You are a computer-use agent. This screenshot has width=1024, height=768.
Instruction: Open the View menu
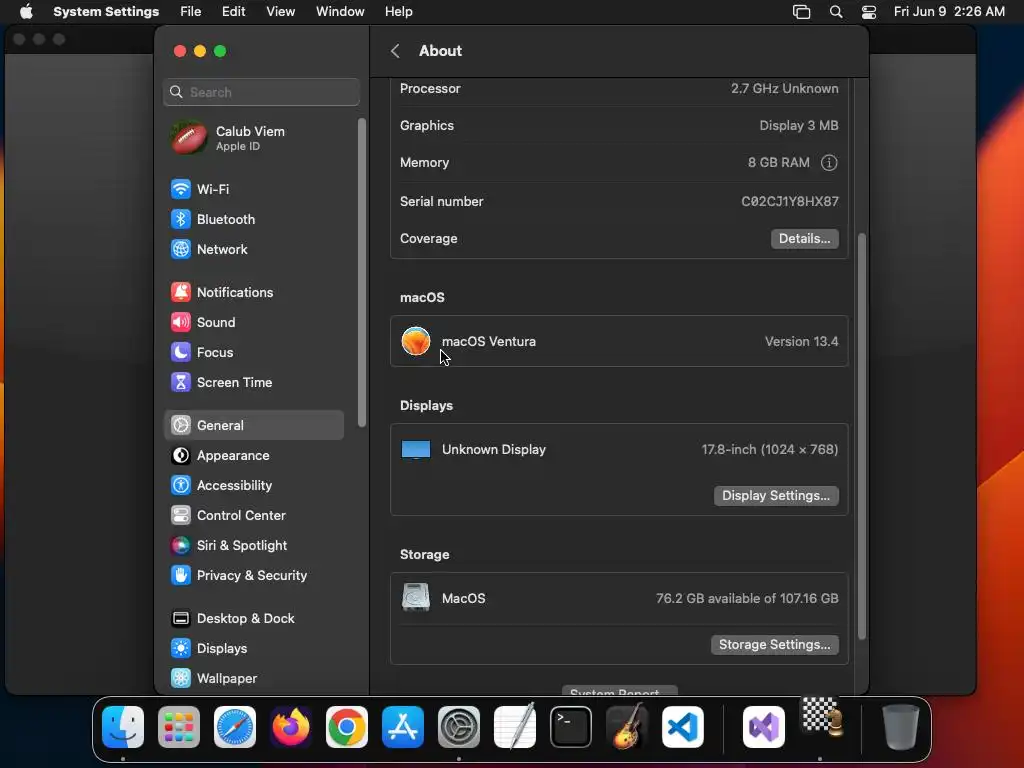[280, 12]
